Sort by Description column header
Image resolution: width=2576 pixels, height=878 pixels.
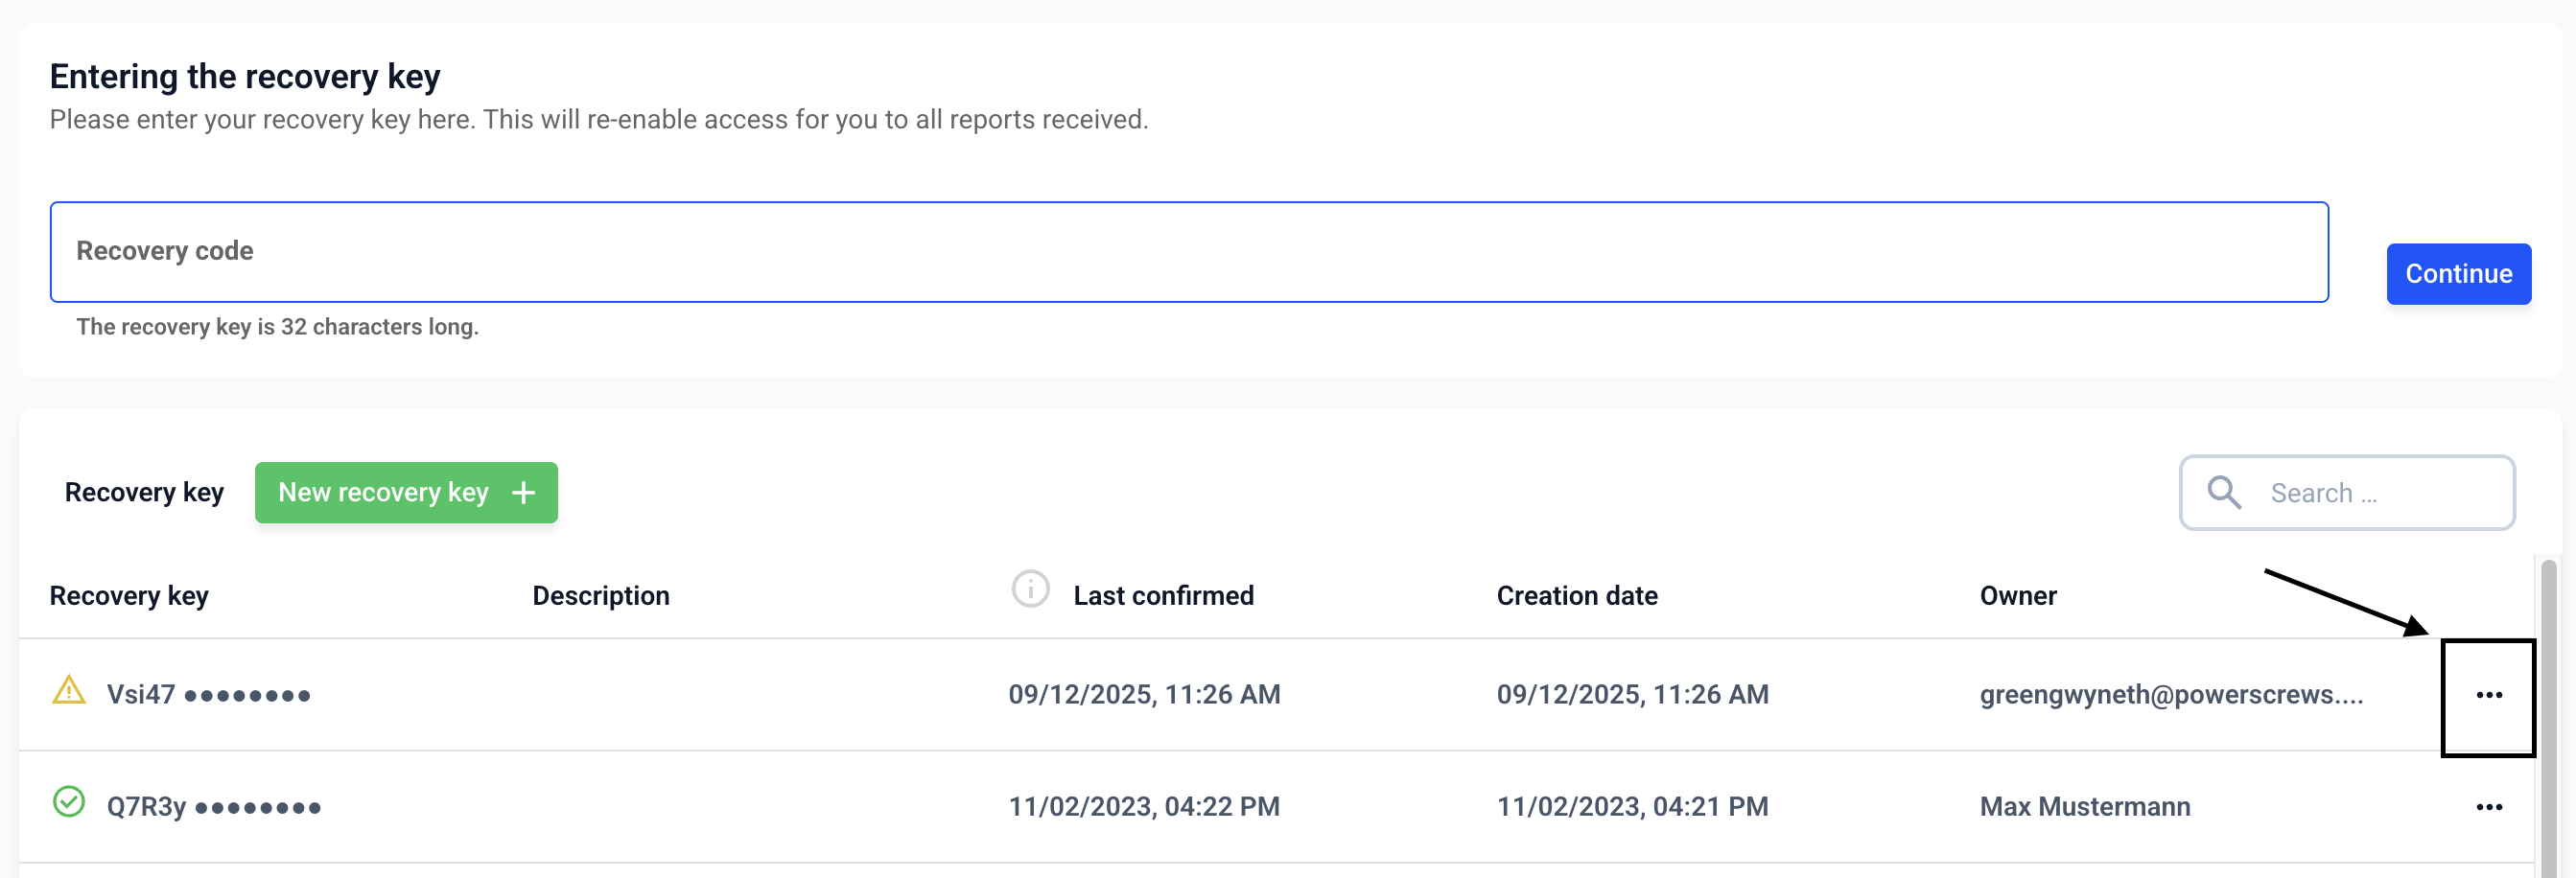(x=600, y=596)
